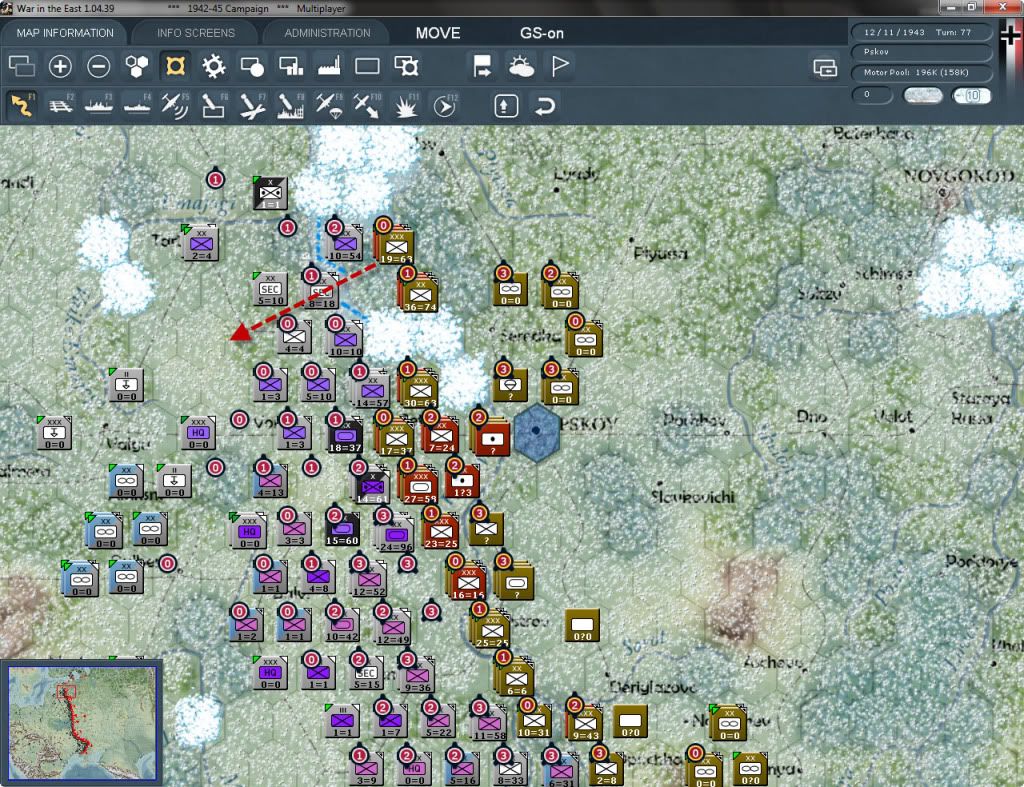This screenshot has width=1024, height=787.
Task: Select the Soviet 36=74 unit stack
Action: tap(420, 294)
